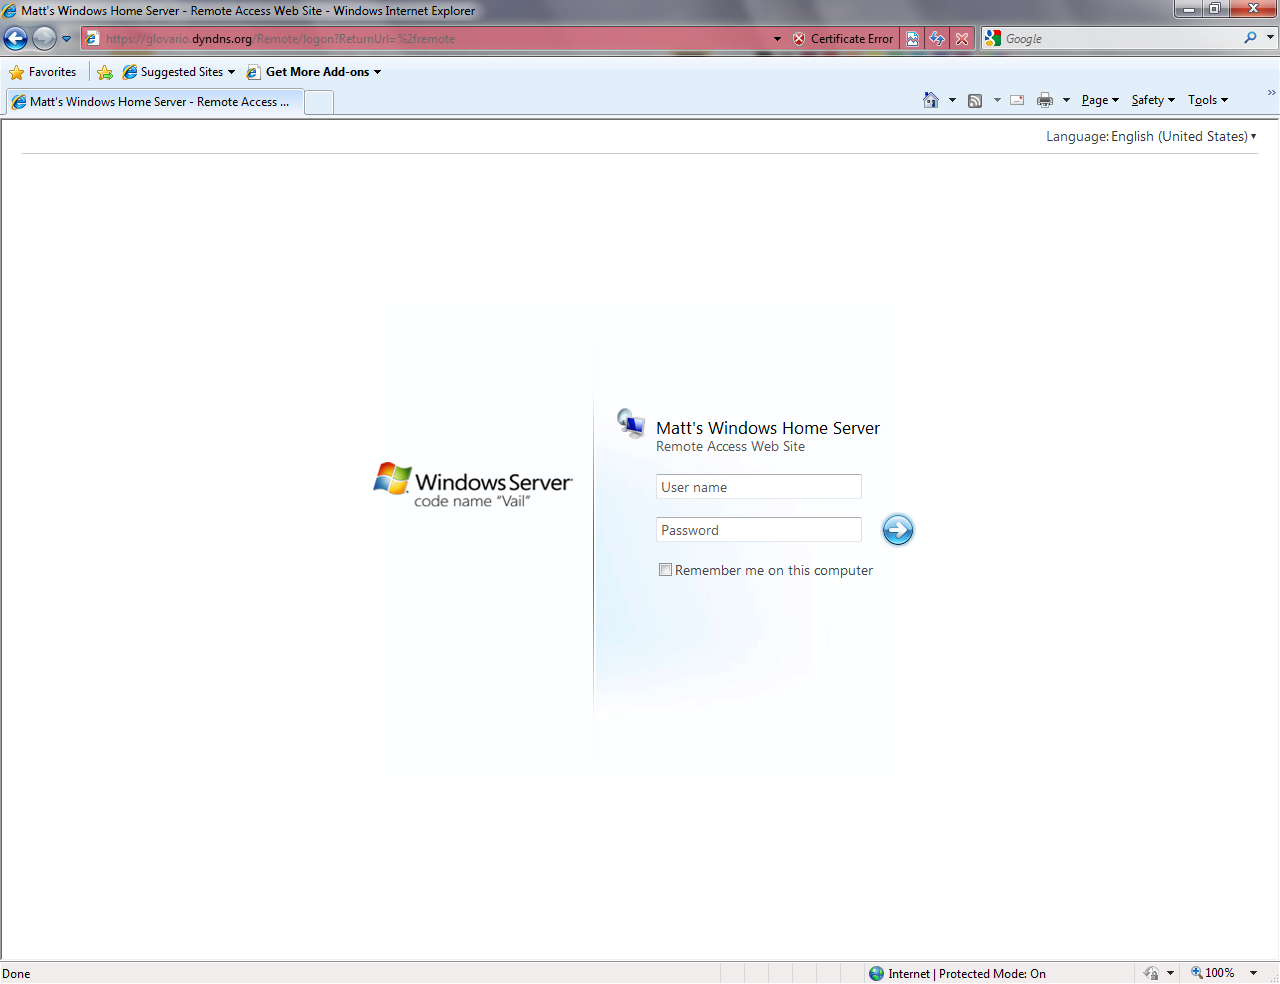Open Get More Add-ons link
The image size is (1280, 984).
pos(314,72)
